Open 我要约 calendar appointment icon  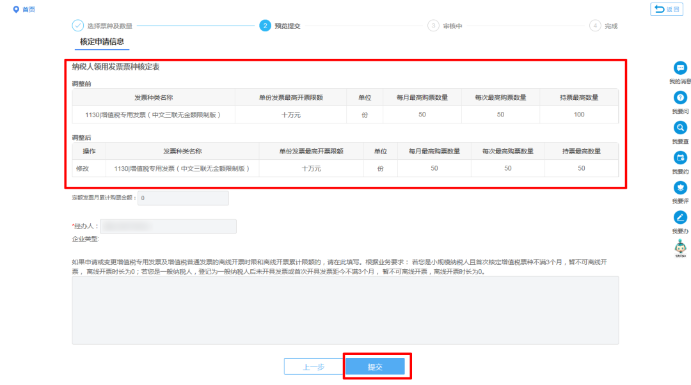point(680,158)
